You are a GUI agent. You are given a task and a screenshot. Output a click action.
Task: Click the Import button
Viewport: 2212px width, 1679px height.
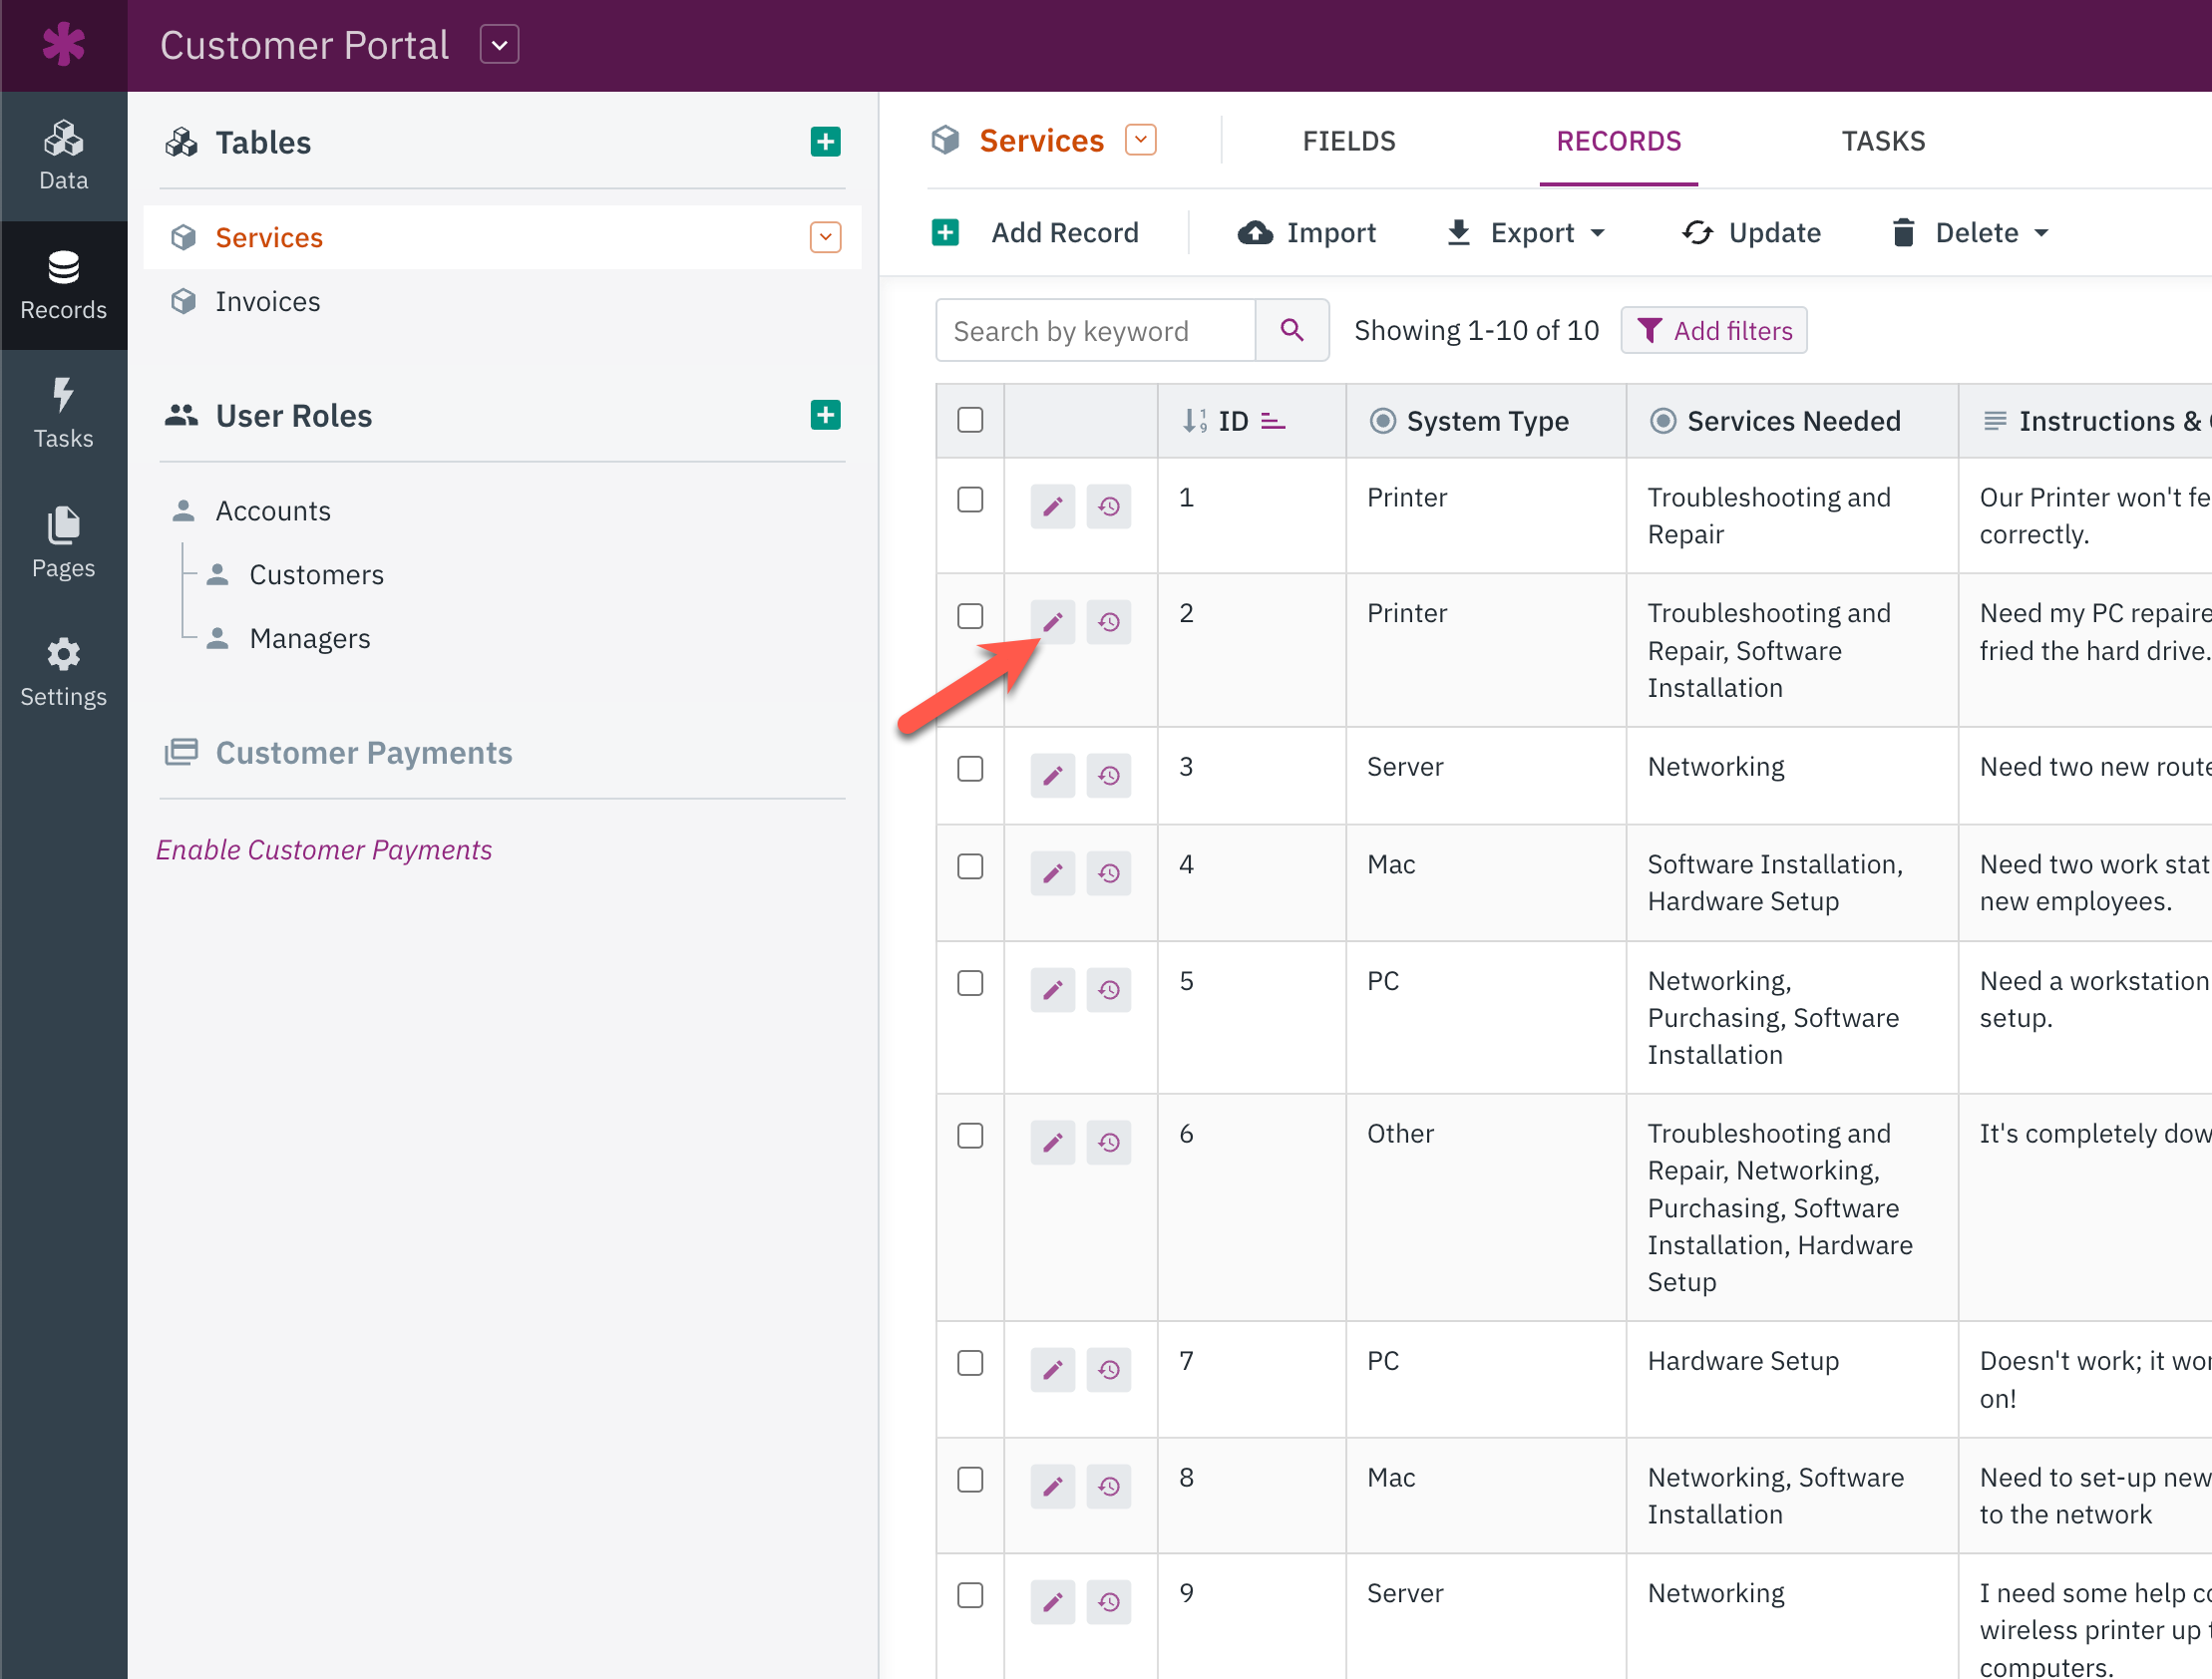(x=1306, y=233)
